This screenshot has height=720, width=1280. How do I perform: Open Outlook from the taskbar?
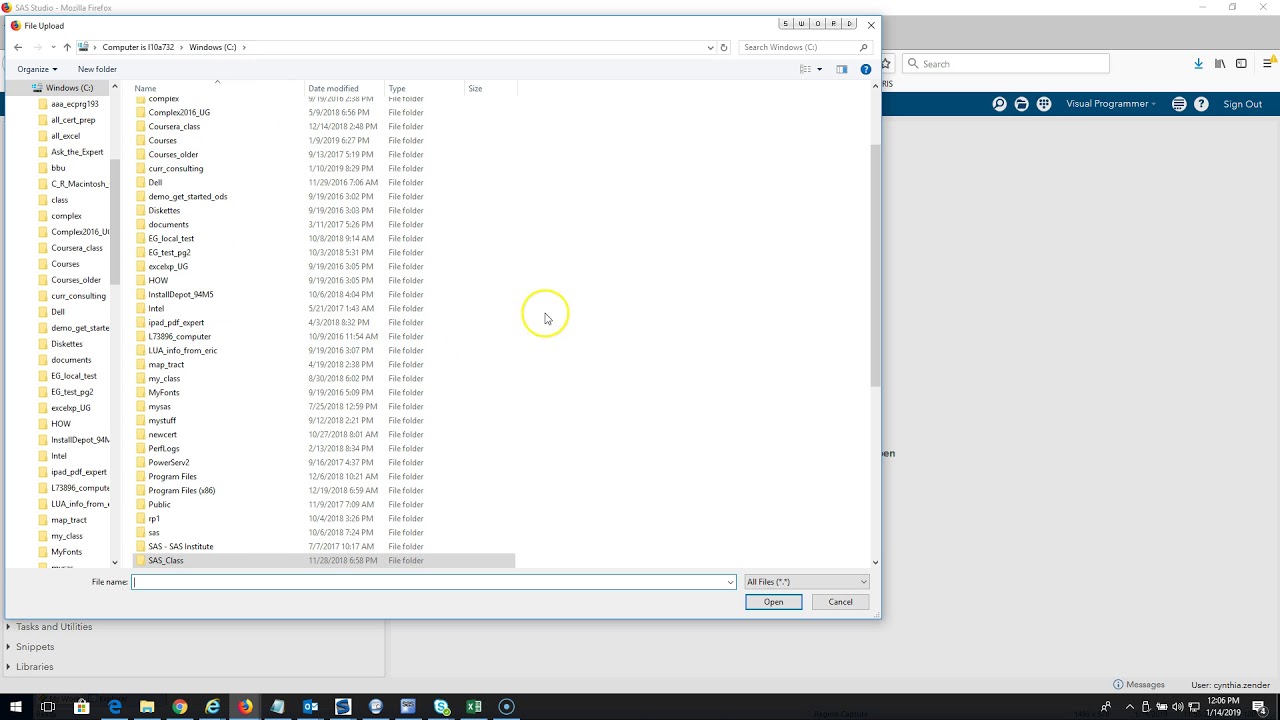coord(310,707)
